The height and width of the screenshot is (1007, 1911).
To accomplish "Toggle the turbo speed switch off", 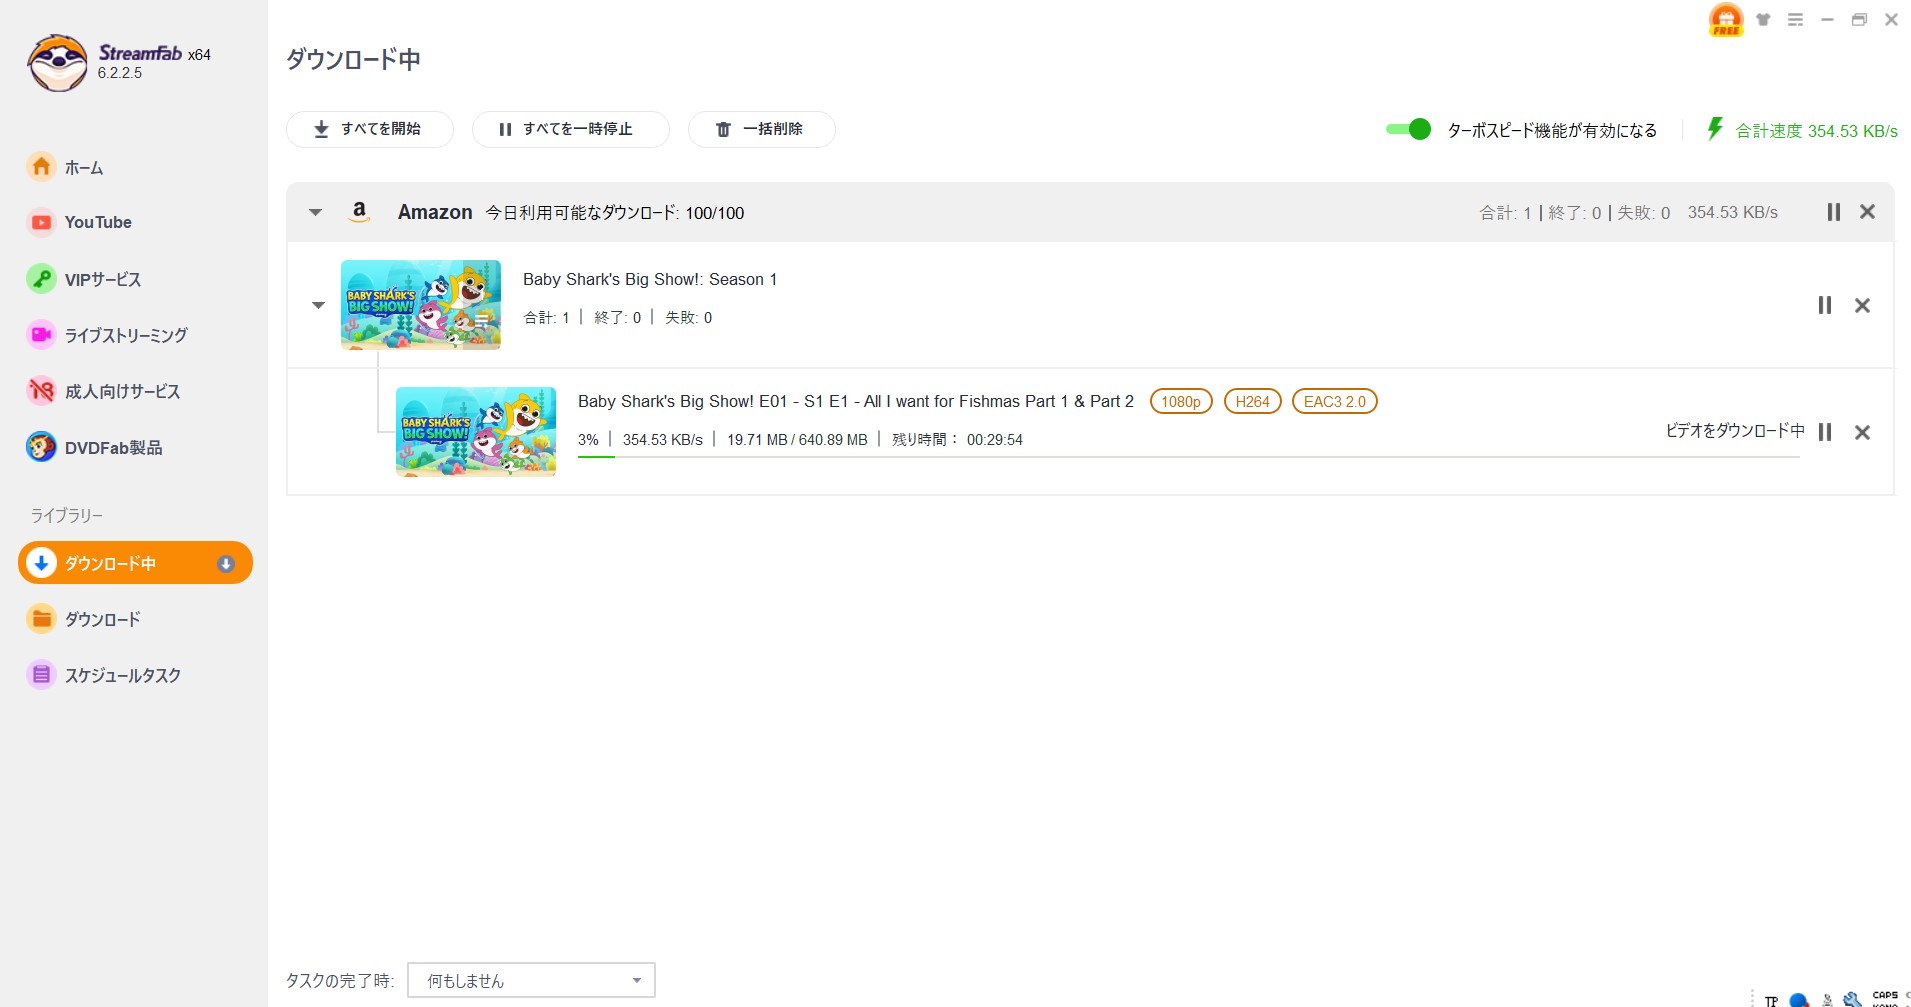I will pos(1408,129).
